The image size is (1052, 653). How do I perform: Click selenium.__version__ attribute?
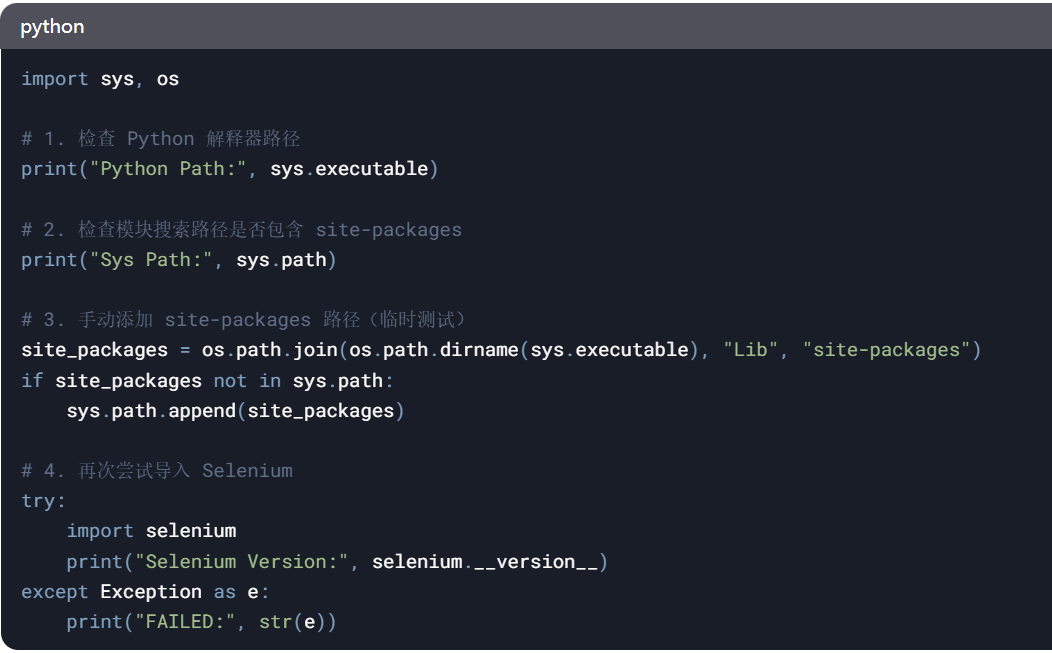click(484, 562)
